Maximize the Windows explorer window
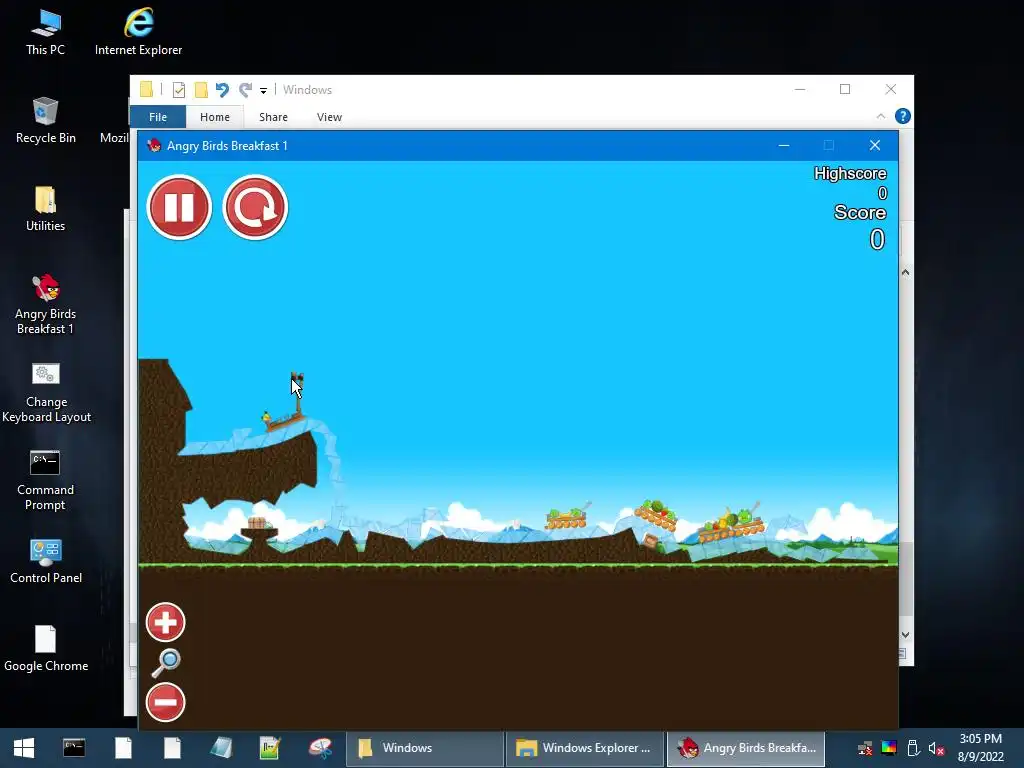This screenshot has height=768, width=1024. tap(845, 89)
